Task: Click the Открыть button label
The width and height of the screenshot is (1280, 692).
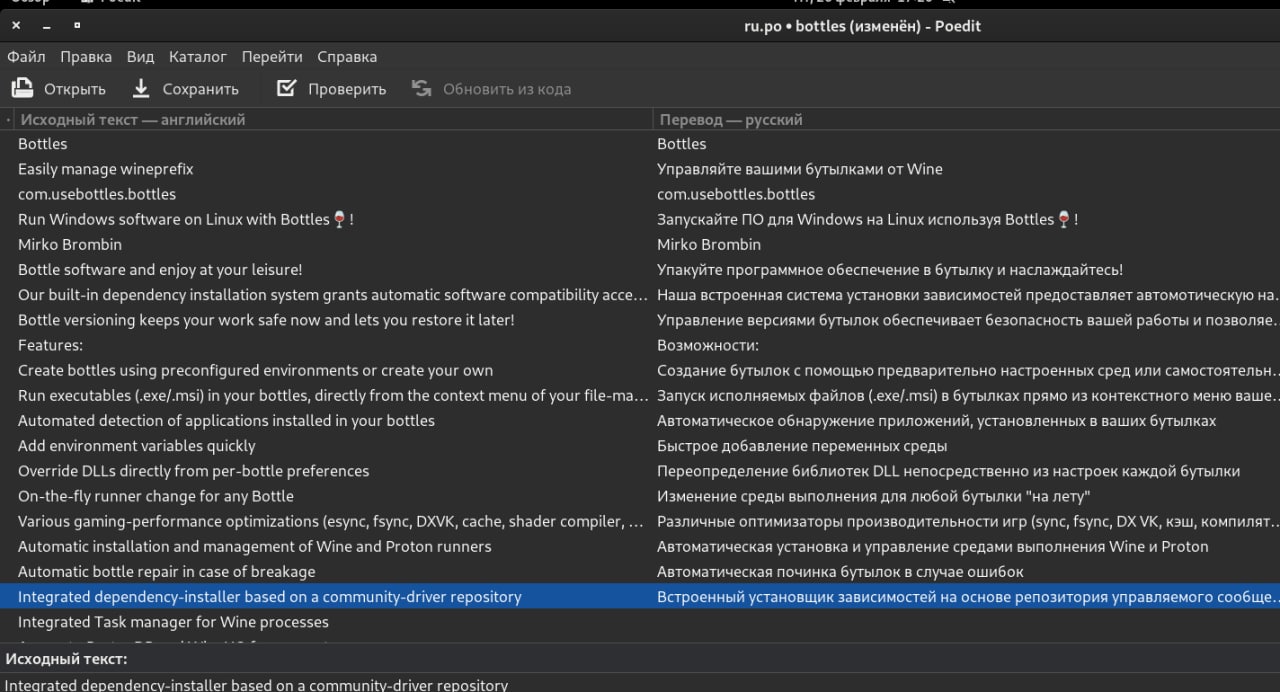Action: coord(75,89)
